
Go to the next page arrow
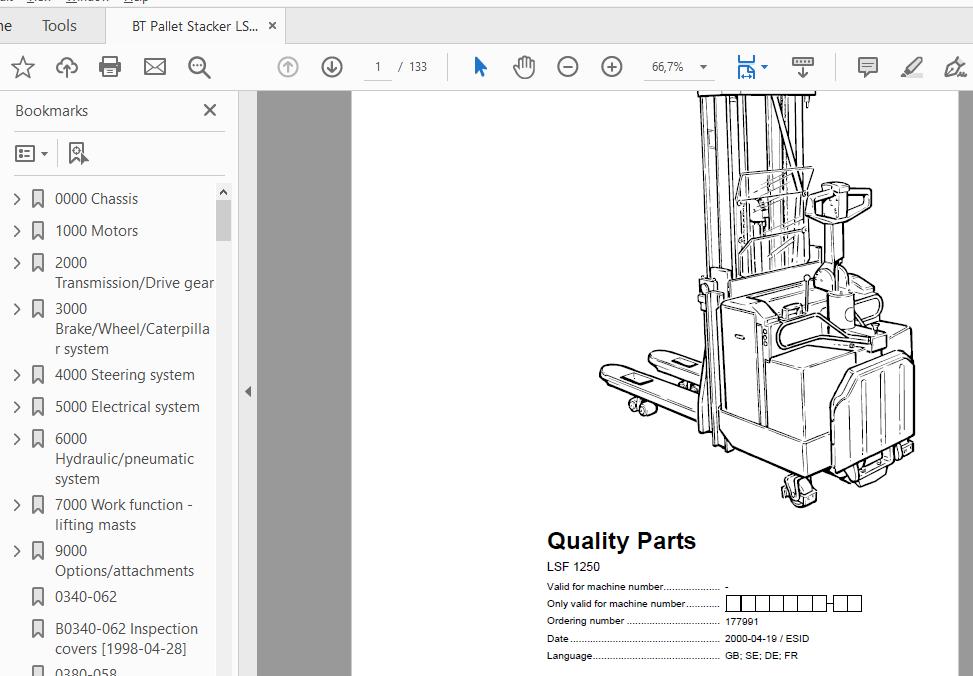pos(332,67)
